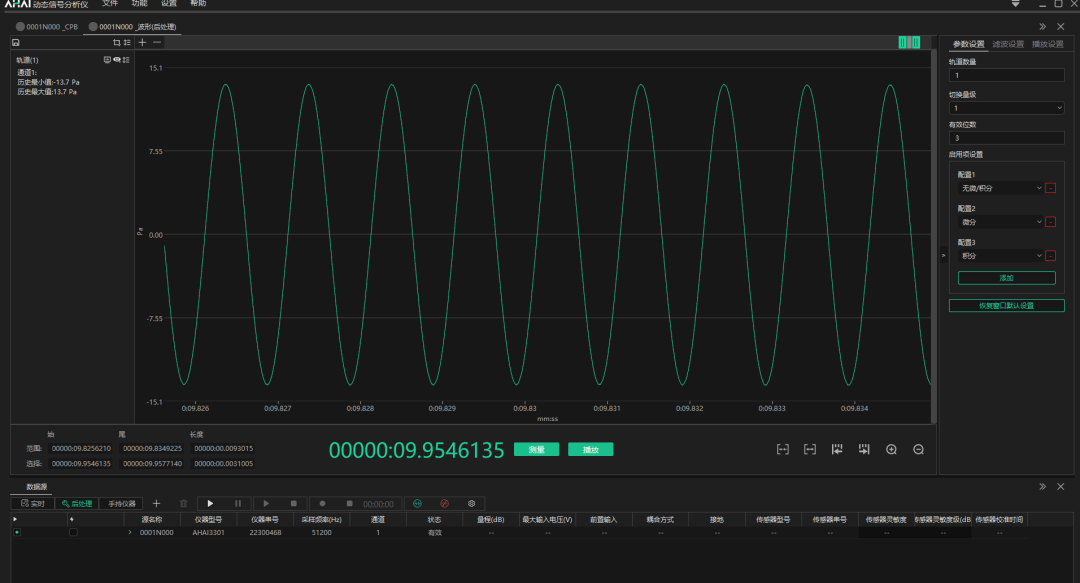Select the 0001N000_波形(后处理) tab
The width and height of the screenshot is (1080, 583).
coord(132,27)
